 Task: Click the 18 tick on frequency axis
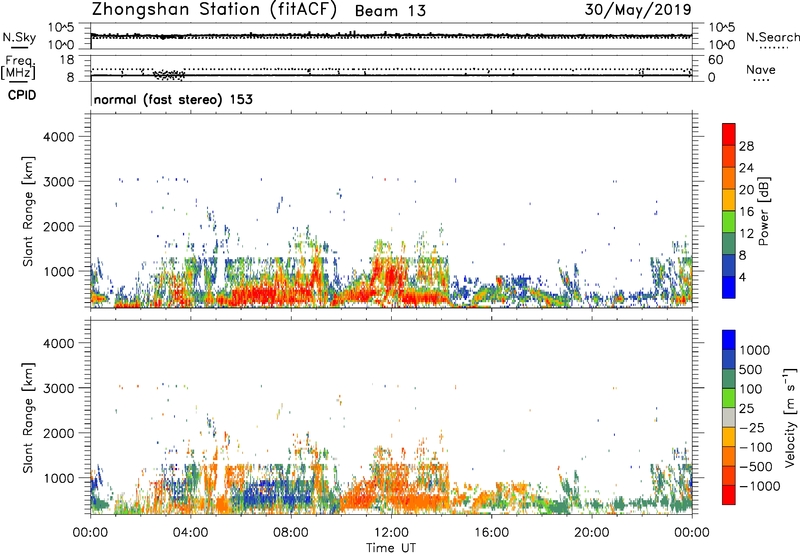(x=67, y=60)
